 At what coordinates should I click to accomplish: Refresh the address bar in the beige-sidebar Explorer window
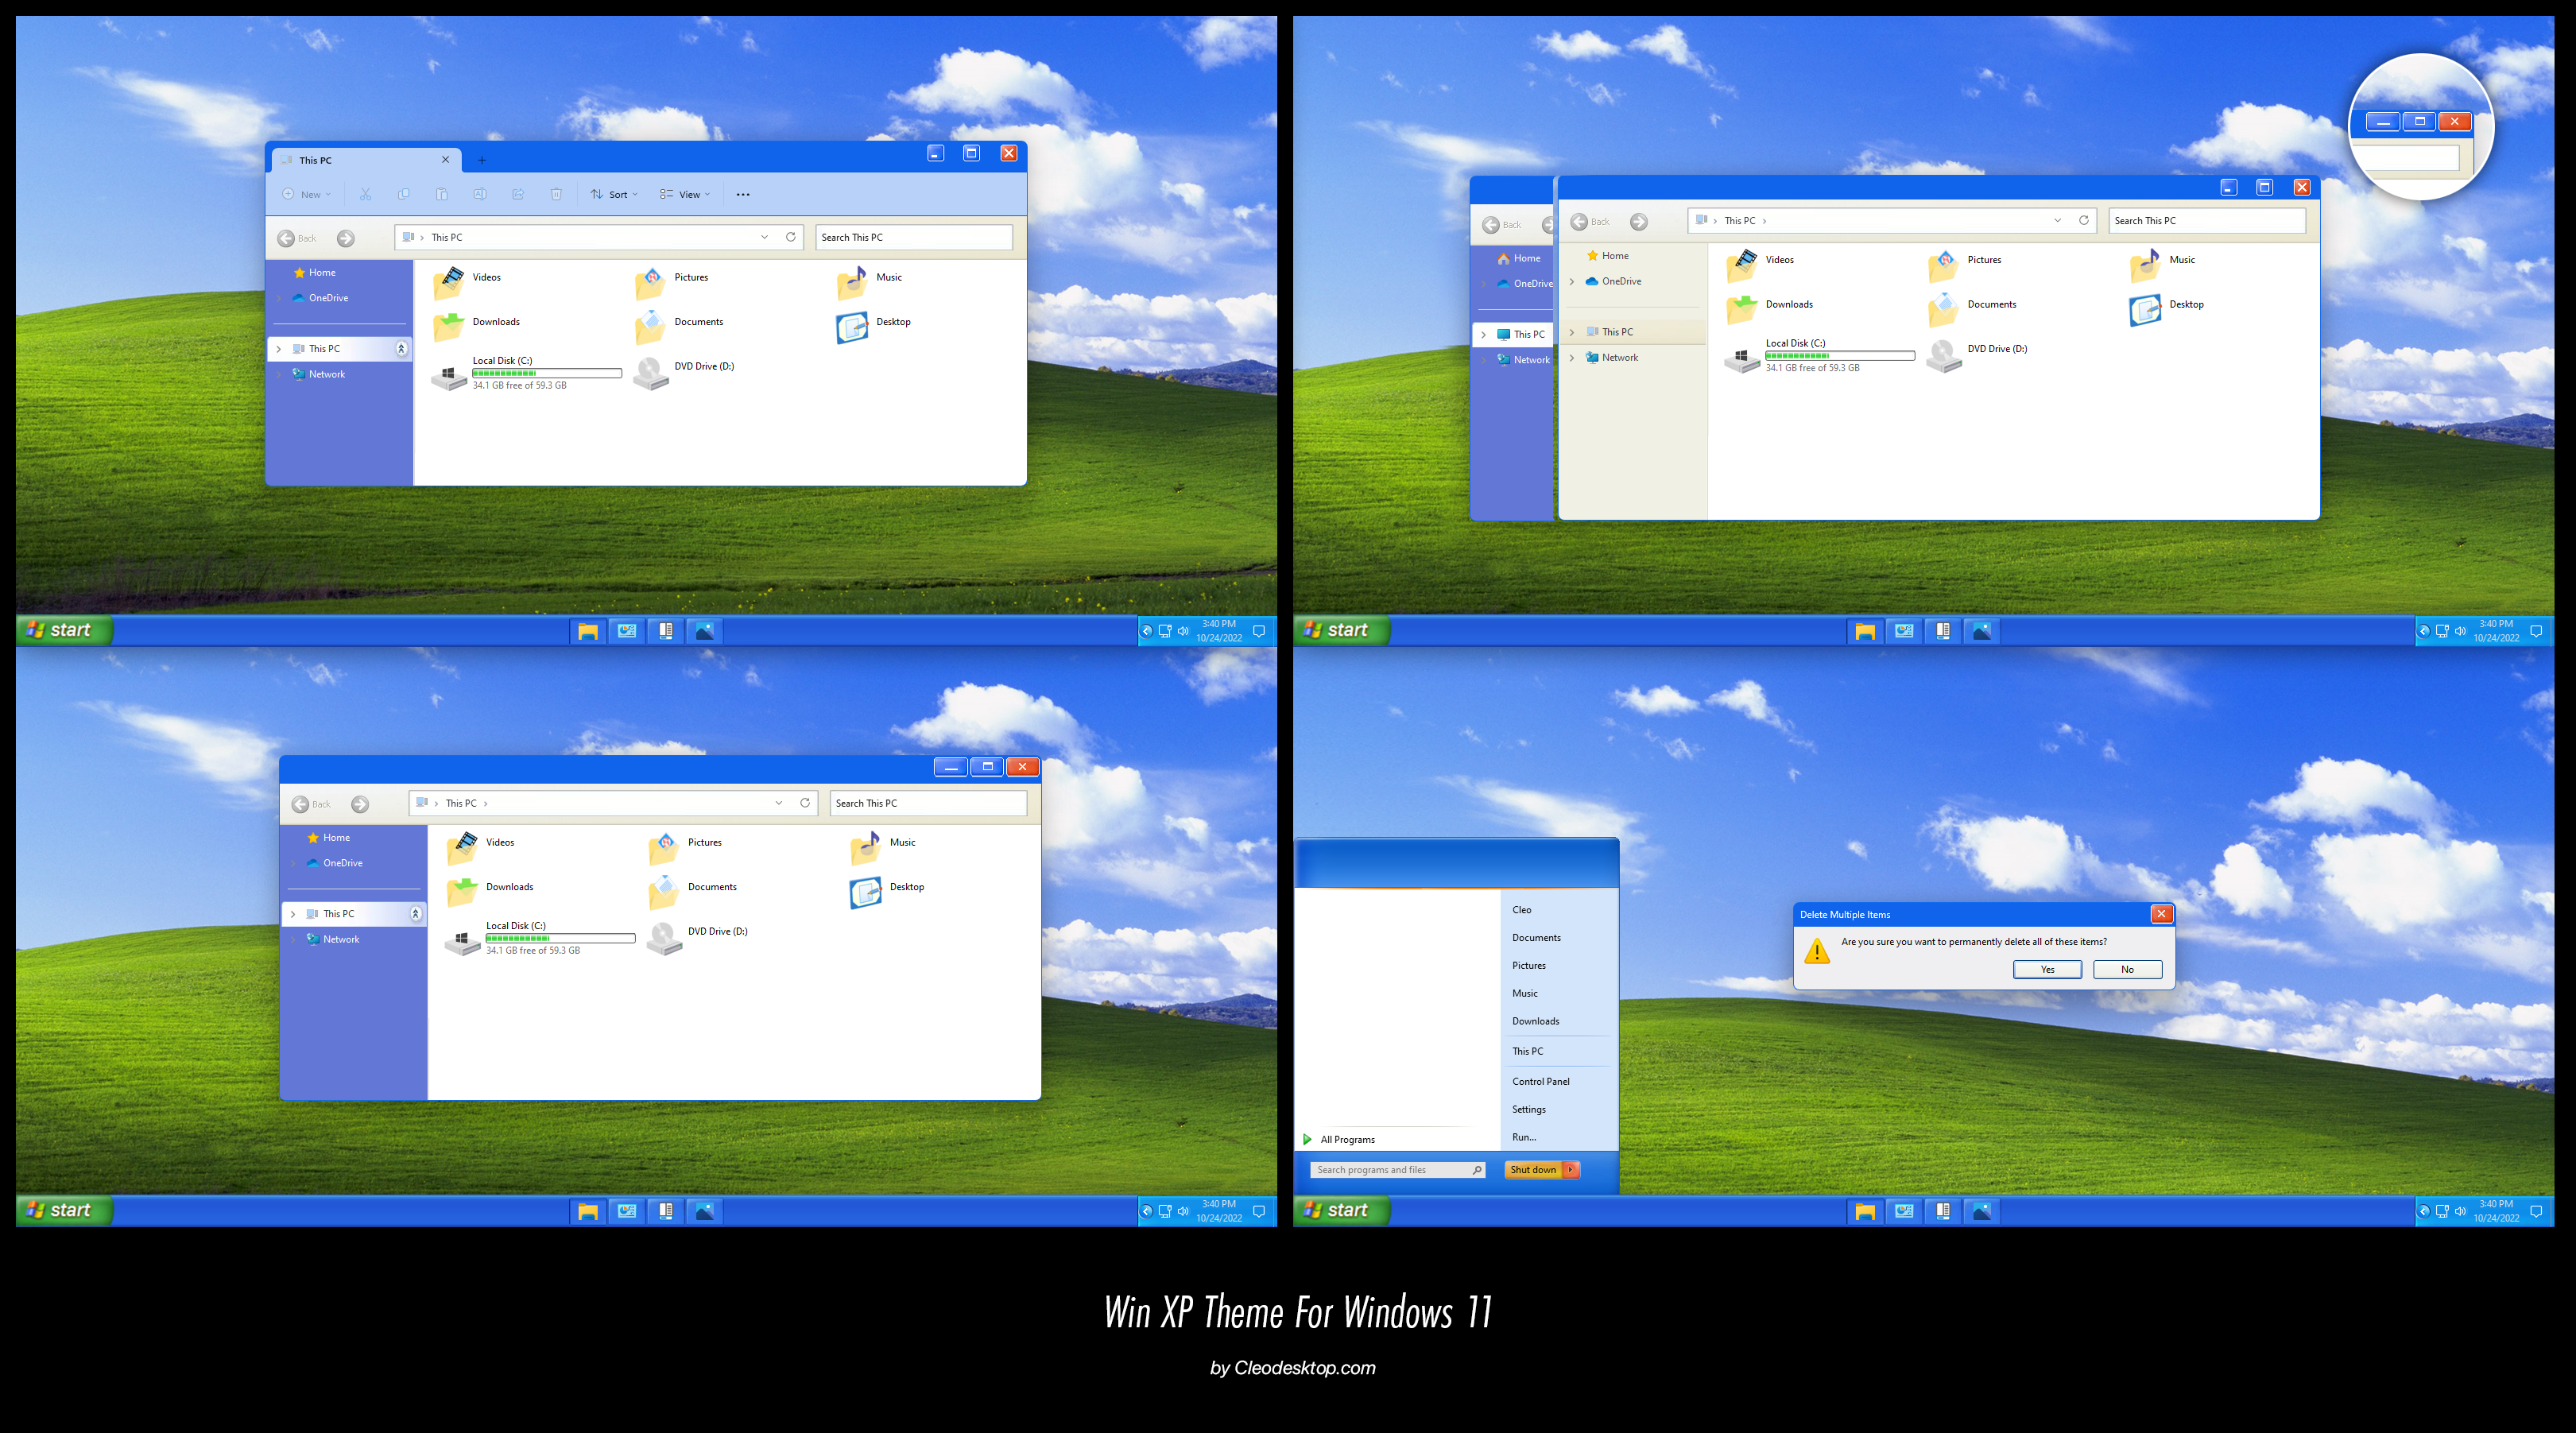[x=2084, y=220]
